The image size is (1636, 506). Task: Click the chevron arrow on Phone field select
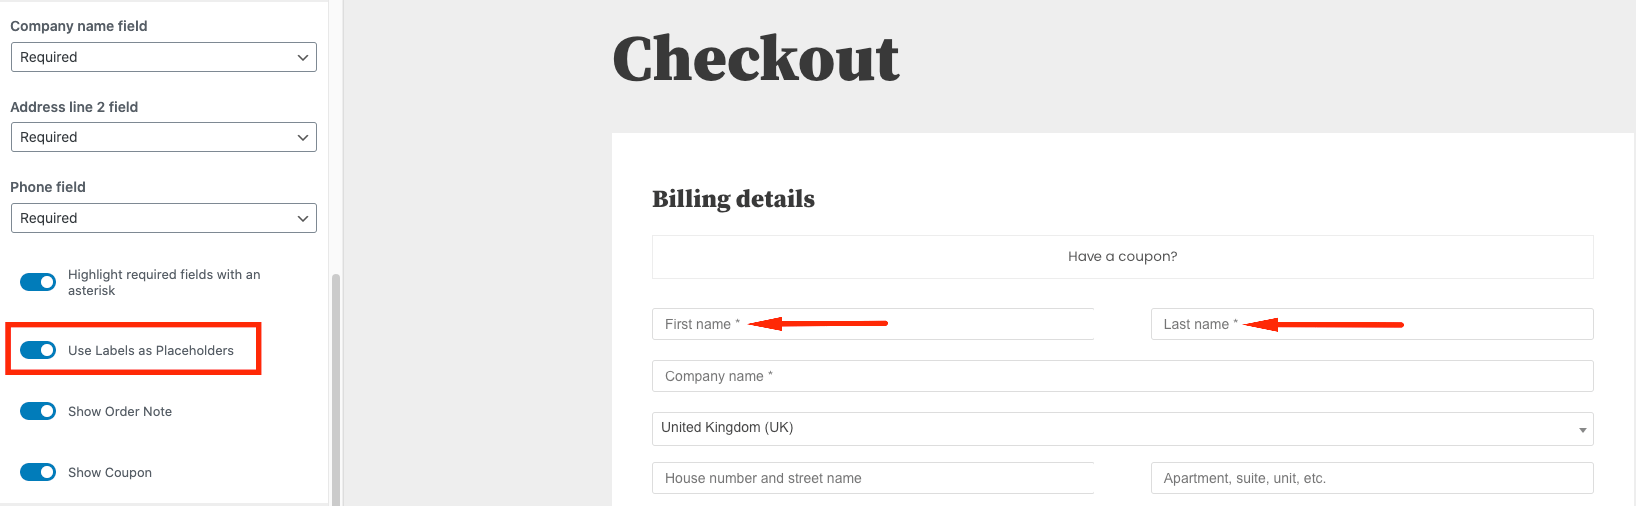(303, 218)
